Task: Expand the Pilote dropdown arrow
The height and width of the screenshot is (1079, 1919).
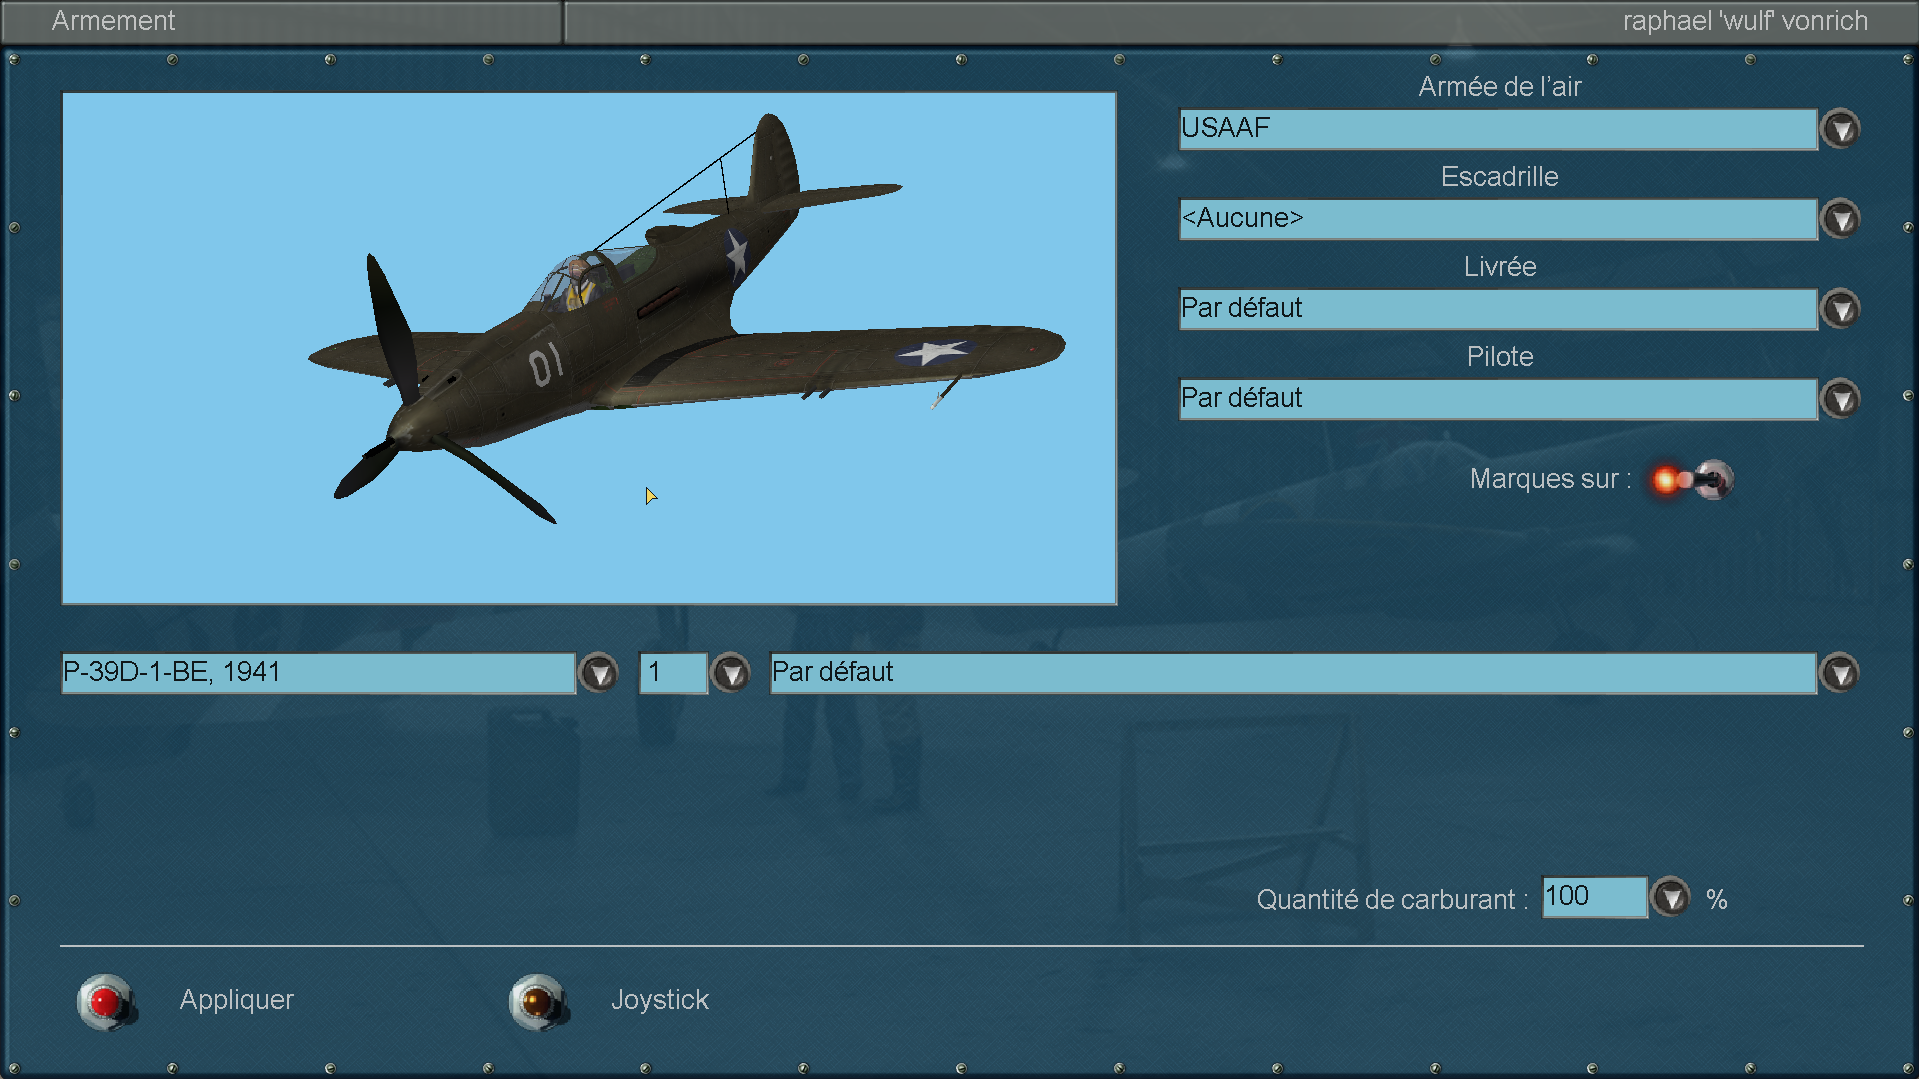Action: tap(1840, 399)
